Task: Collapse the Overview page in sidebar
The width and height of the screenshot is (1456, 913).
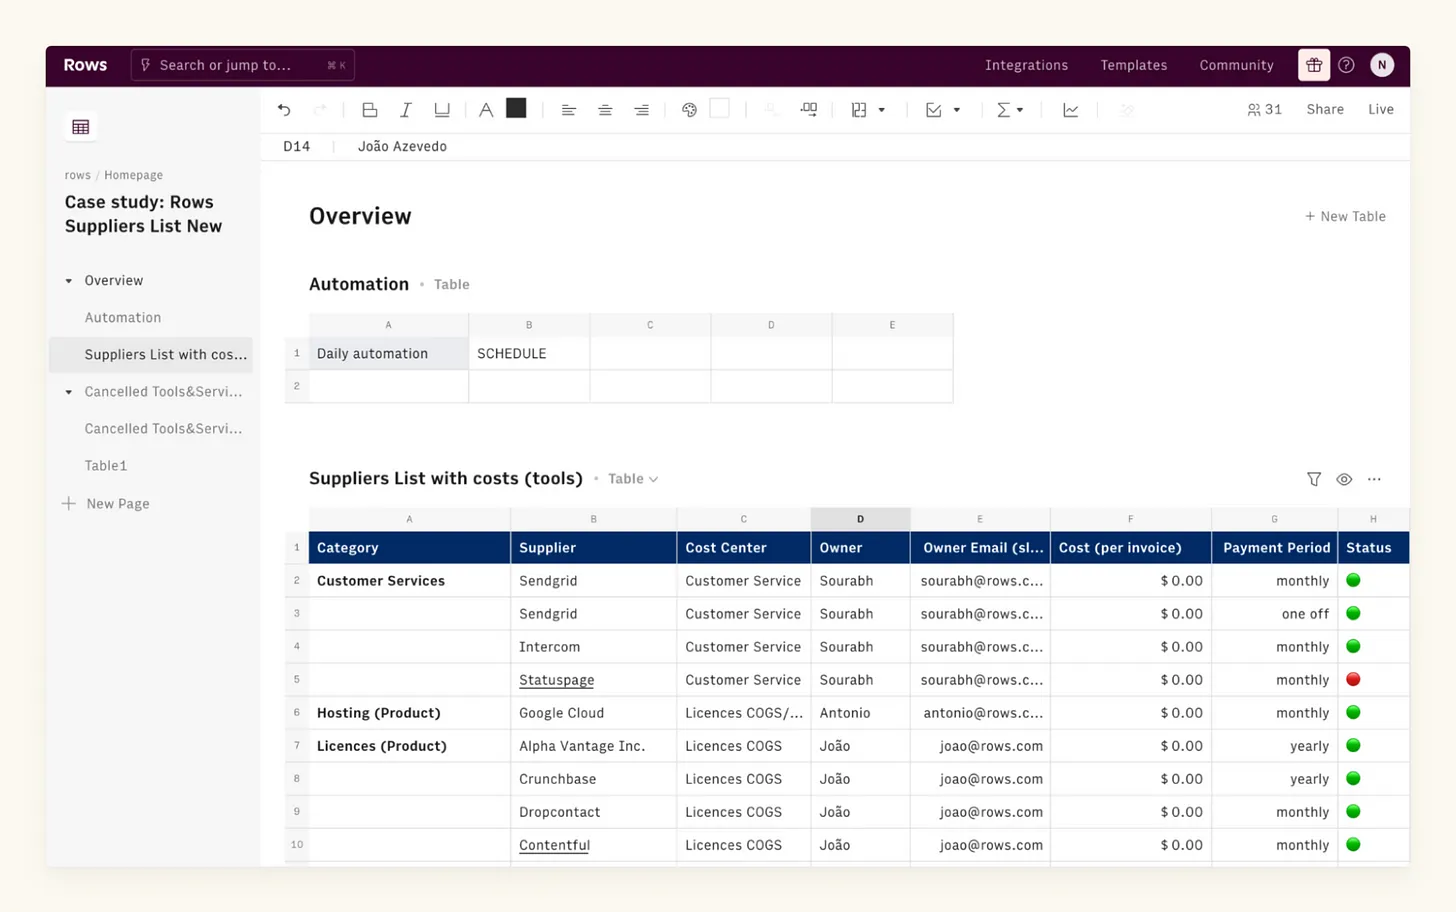Action: pos(69,281)
